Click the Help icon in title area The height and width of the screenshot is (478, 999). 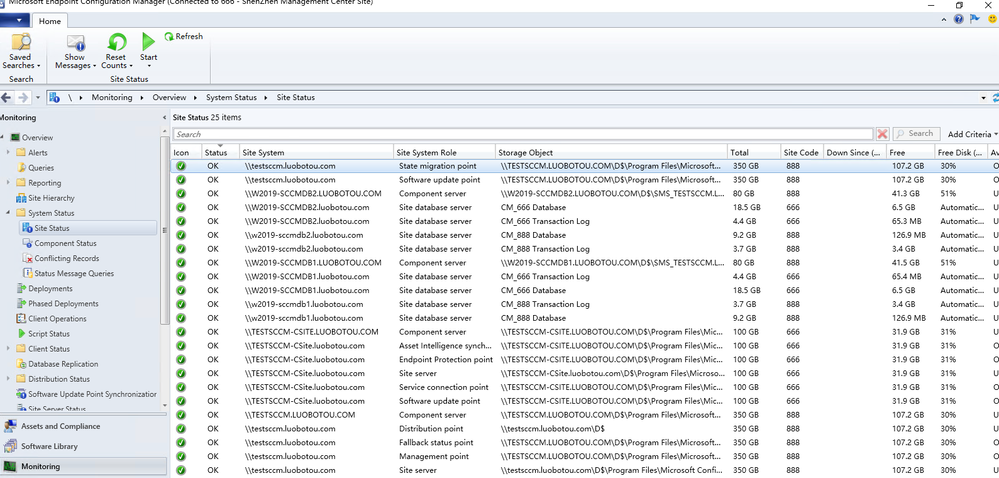pyautogui.click(x=958, y=19)
